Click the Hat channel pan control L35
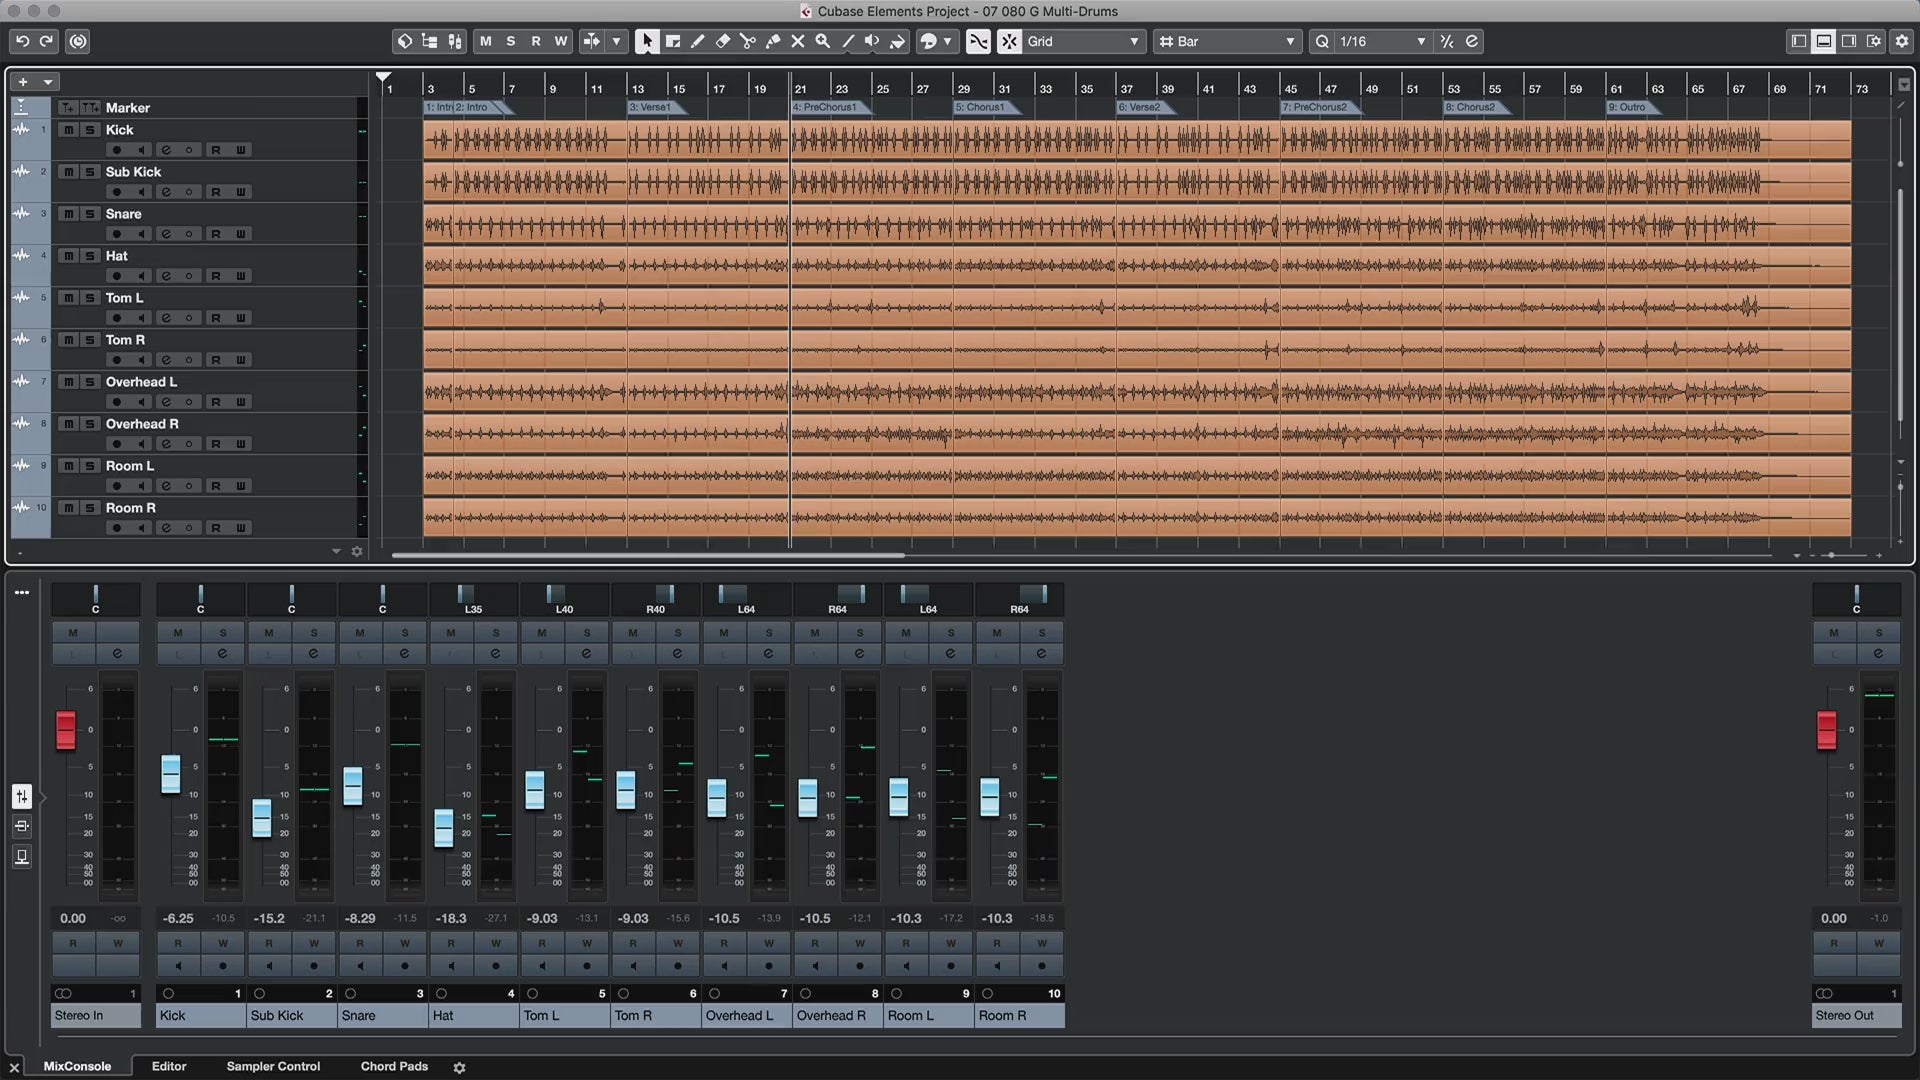 (x=473, y=599)
